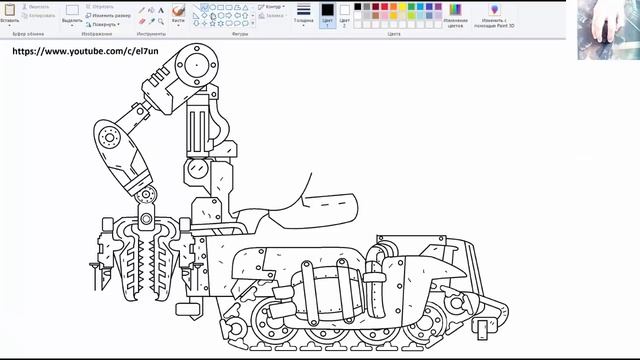Select the Text tool

click(x=161, y=10)
